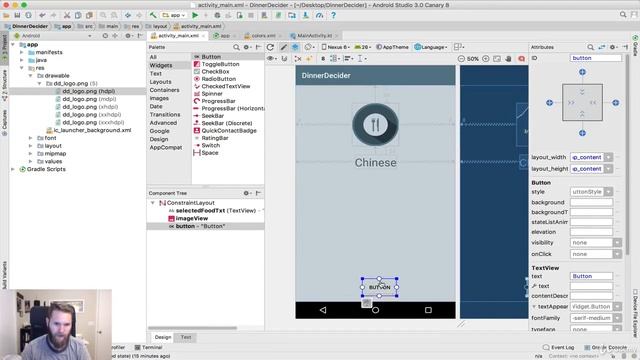Switch to the MainActivity.kt editor tab
The width and height of the screenshot is (640, 360).
314,36
